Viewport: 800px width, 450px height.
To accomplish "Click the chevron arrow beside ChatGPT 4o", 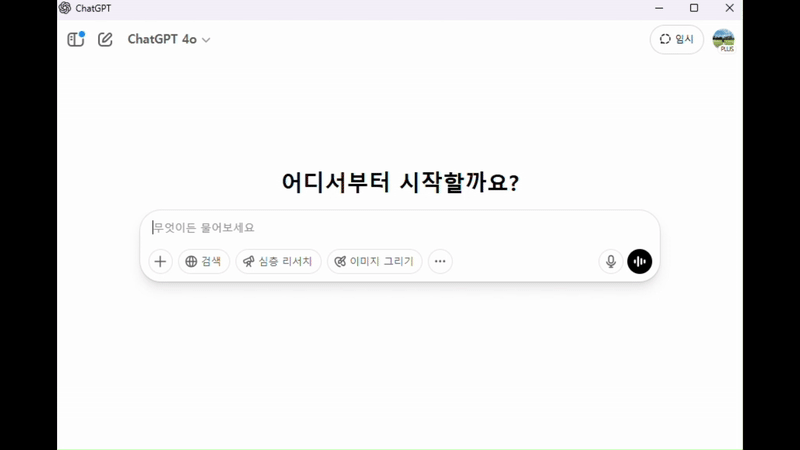I will pyautogui.click(x=206, y=40).
